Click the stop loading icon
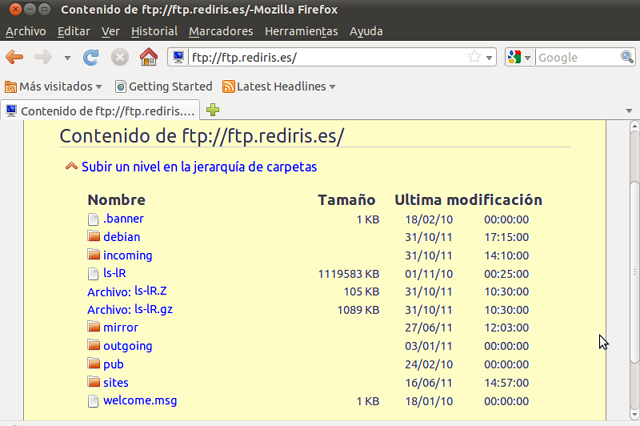640x426 pixels. tap(120, 57)
